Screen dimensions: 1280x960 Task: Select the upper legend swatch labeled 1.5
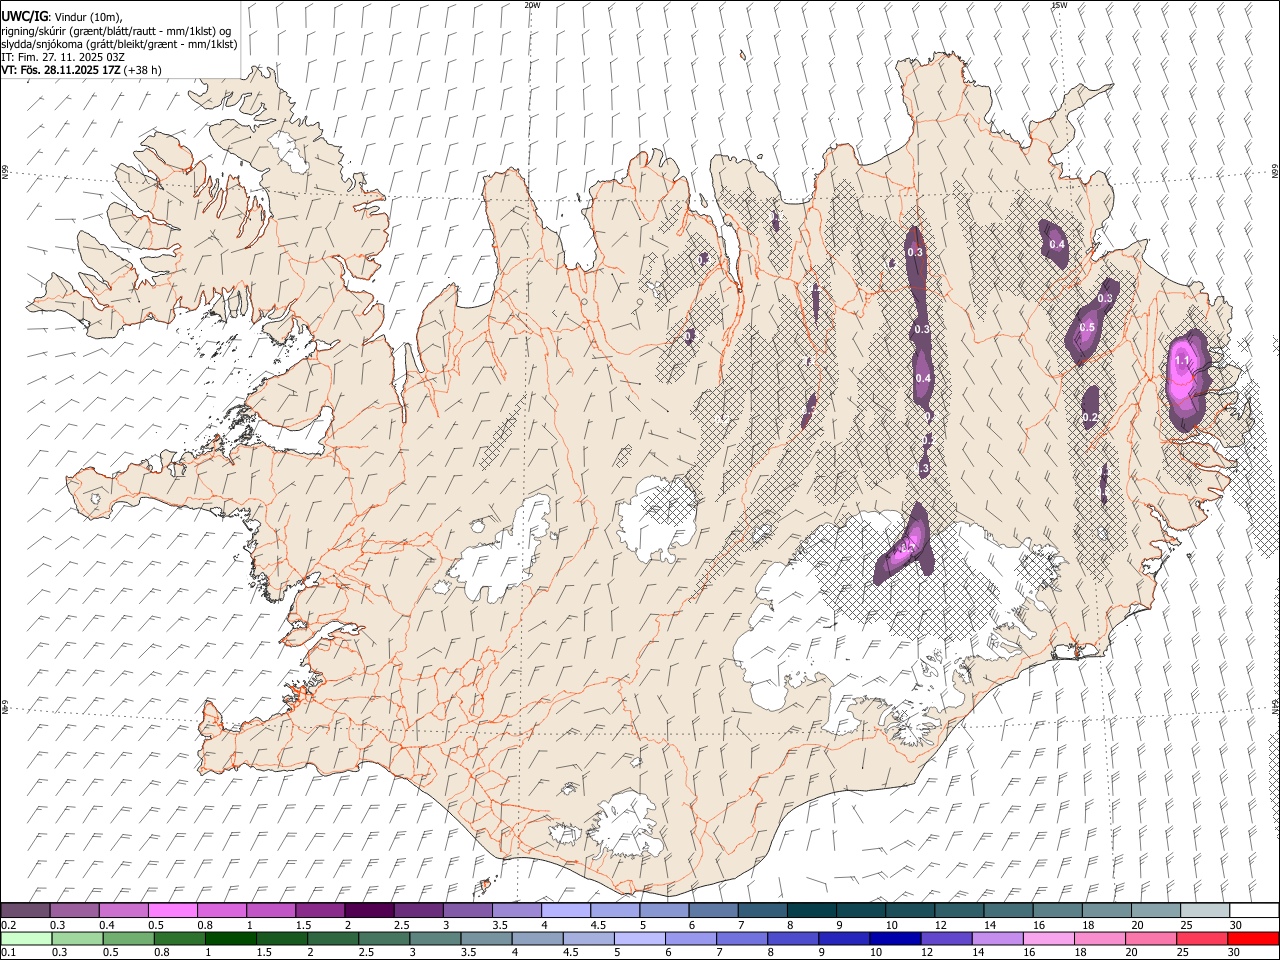tap(320, 910)
